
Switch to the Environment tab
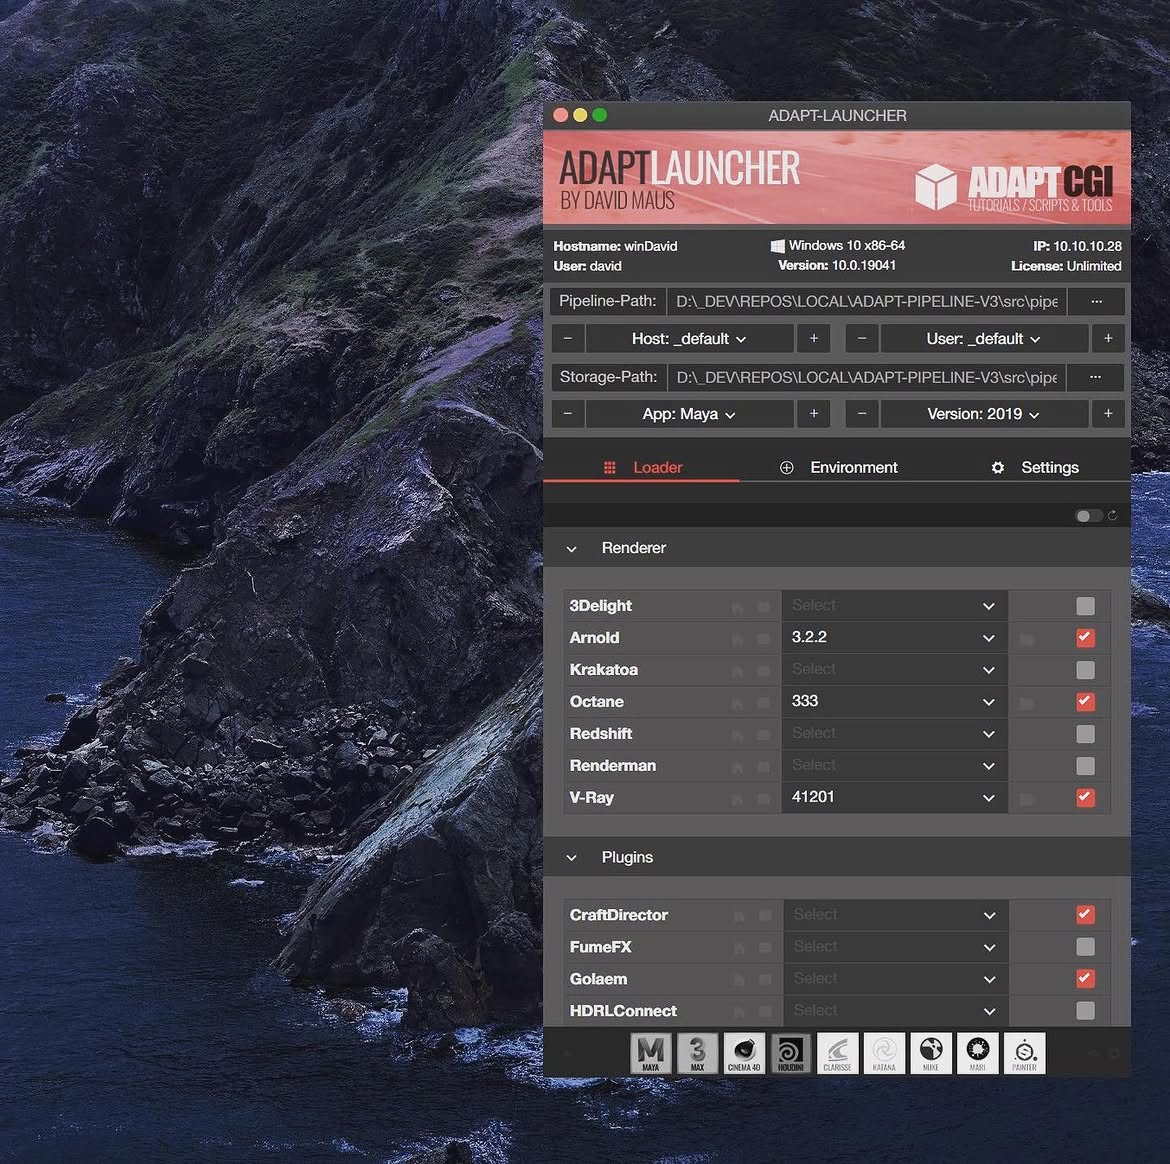838,467
